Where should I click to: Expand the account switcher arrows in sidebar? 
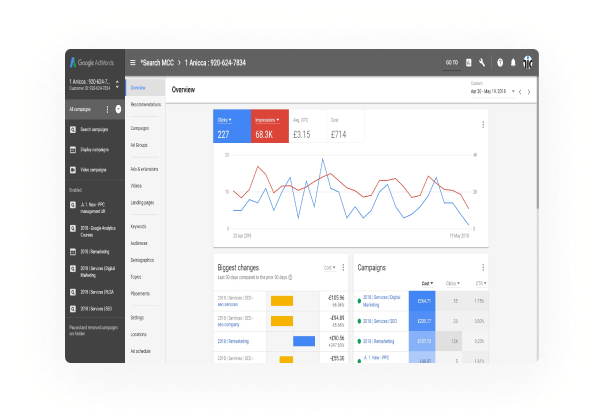pos(117,85)
